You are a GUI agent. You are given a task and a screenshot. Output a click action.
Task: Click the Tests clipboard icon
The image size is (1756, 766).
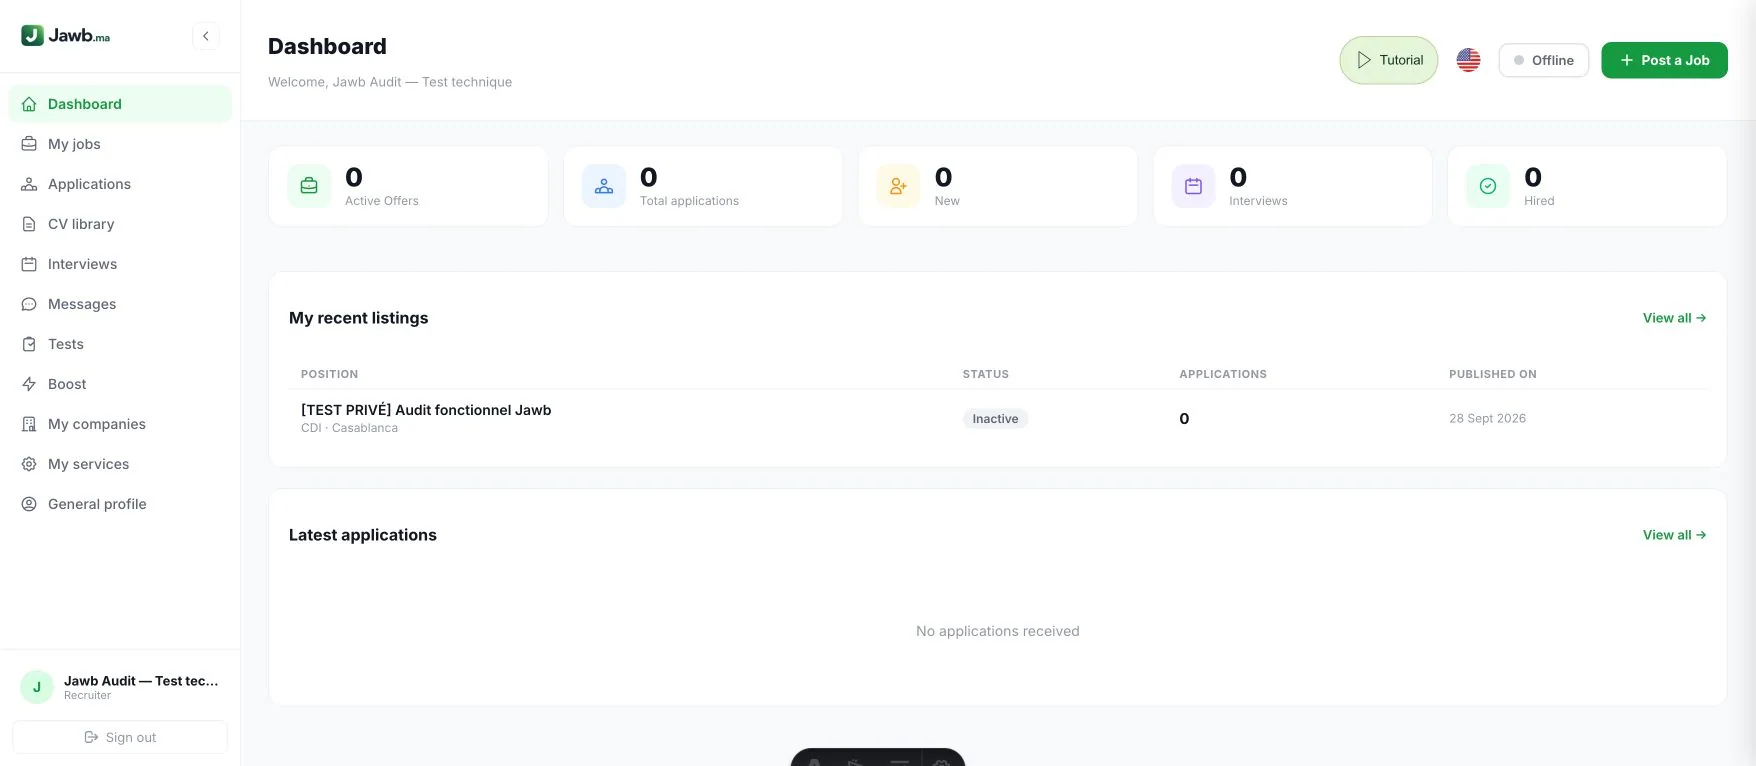[29, 344]
